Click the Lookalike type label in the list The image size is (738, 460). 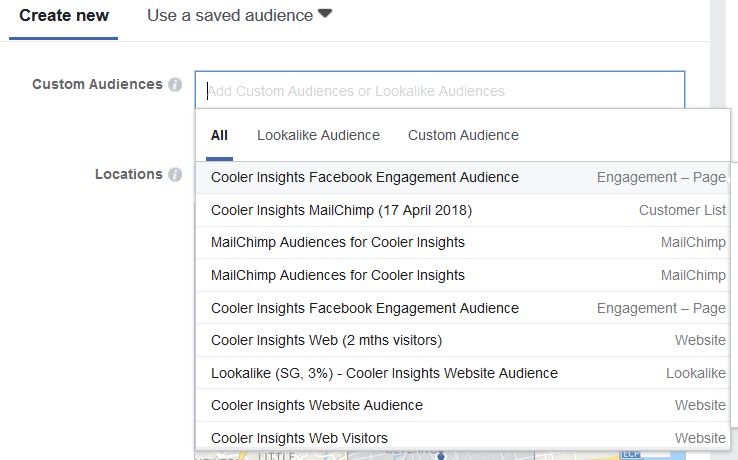(696, 373)
